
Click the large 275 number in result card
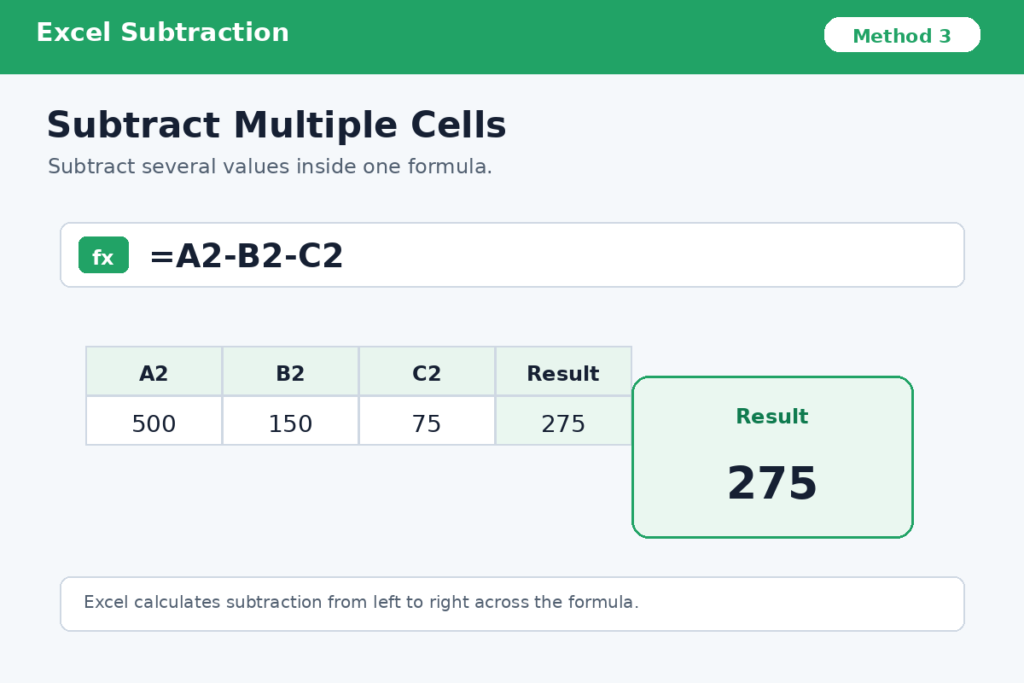(x=772, y=483)
